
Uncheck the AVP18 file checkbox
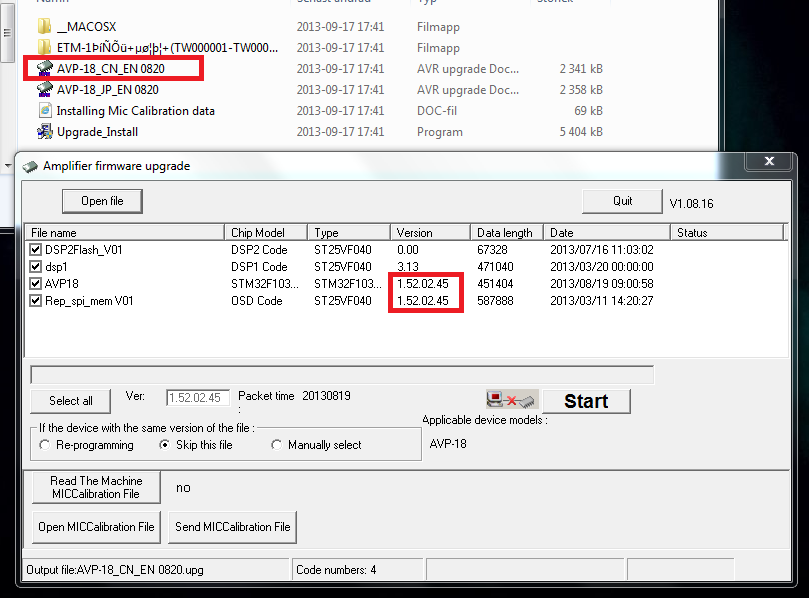35,284
